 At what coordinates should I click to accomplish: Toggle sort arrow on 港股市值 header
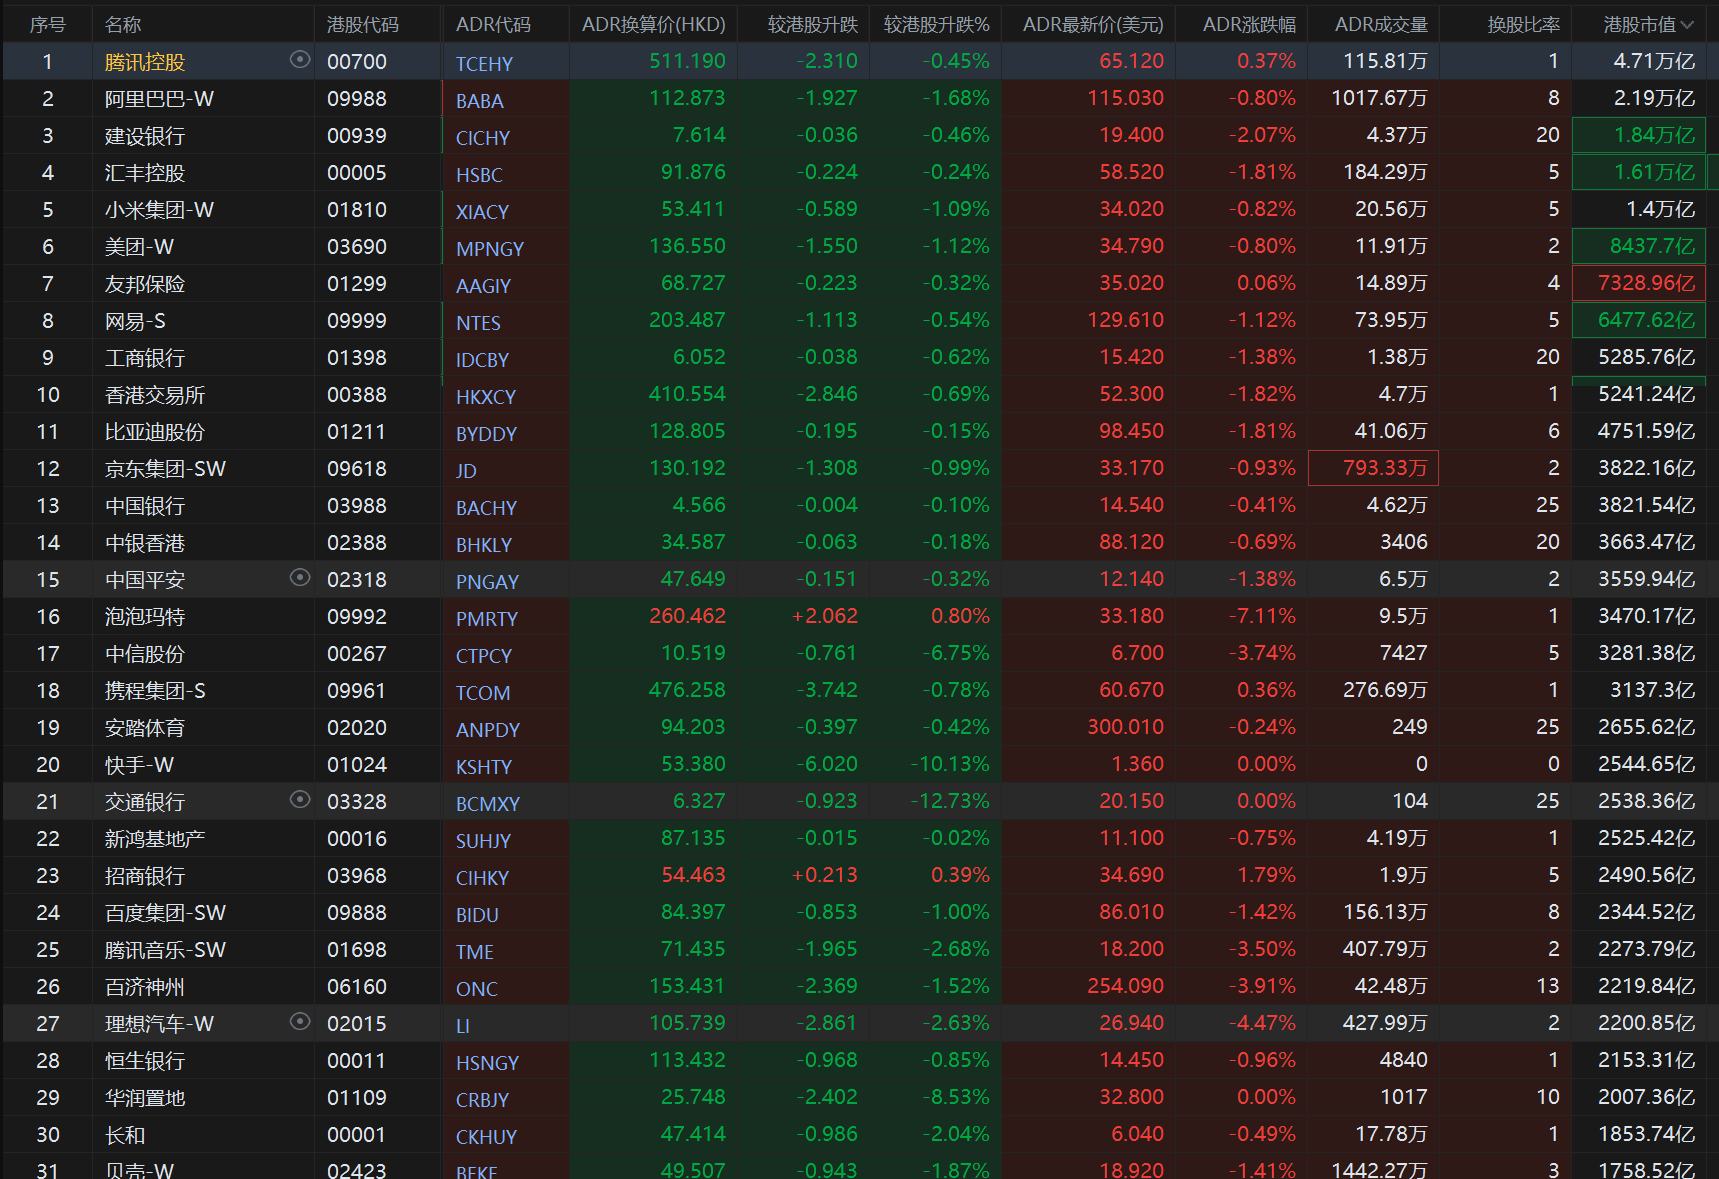1687,25
